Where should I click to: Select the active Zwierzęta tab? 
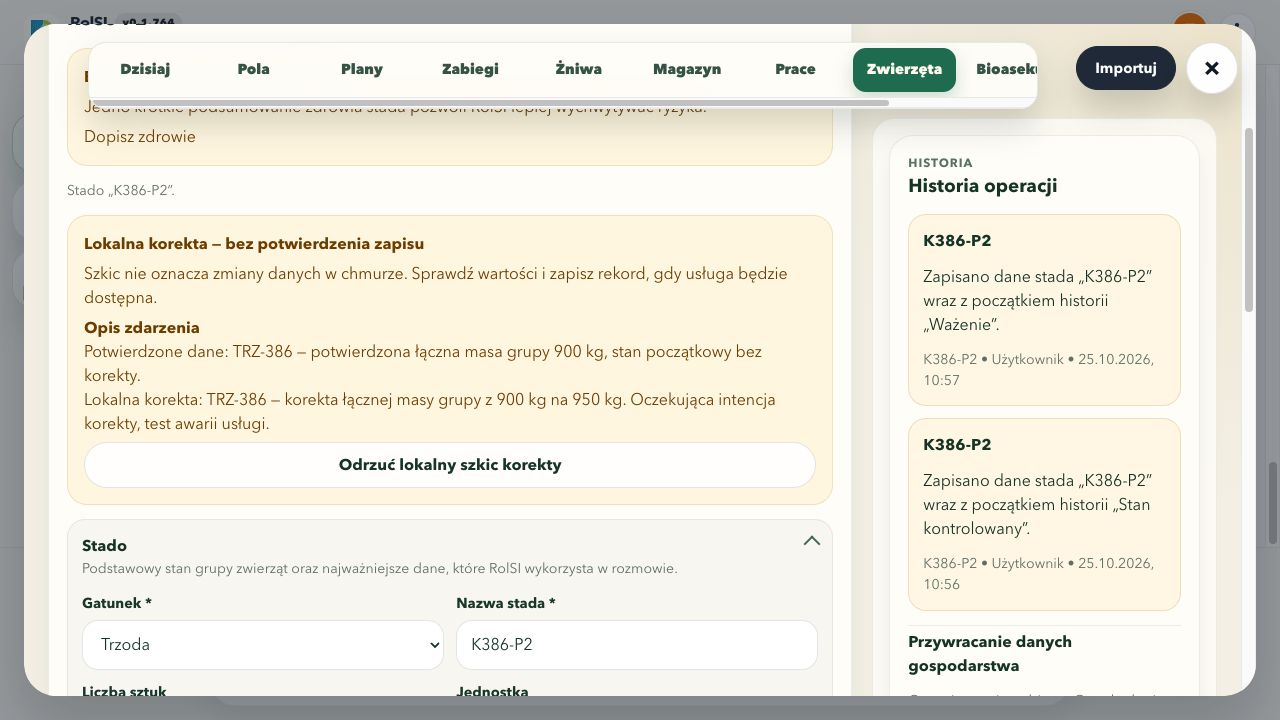(x=904, y=69)
